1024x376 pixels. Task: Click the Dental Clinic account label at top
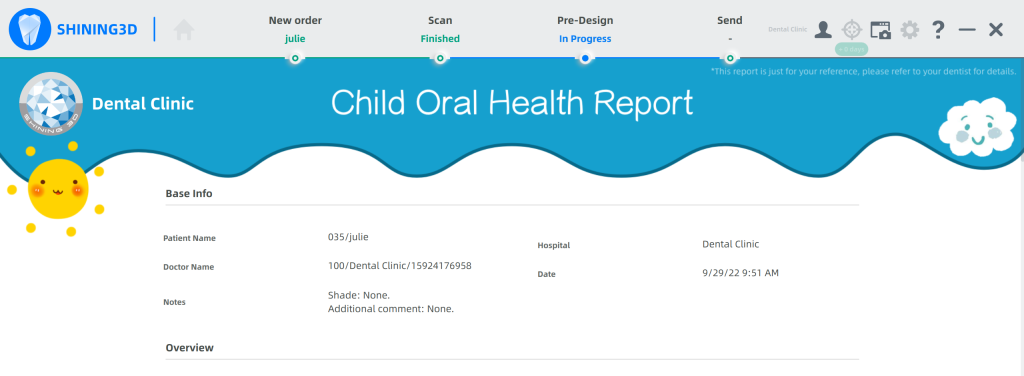coord(788,29)
